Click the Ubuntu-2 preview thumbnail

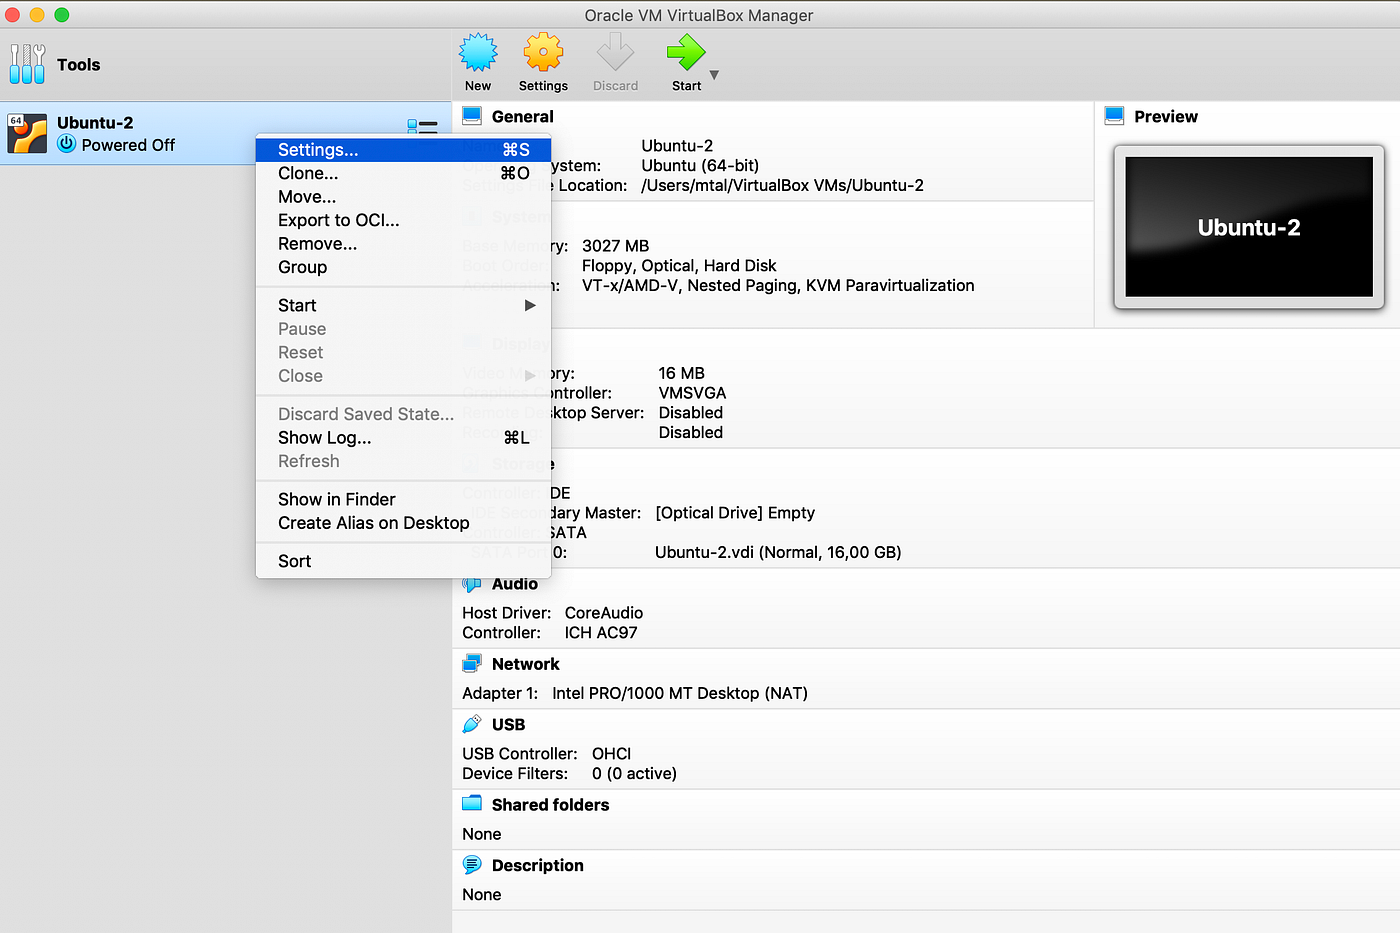1247,227
